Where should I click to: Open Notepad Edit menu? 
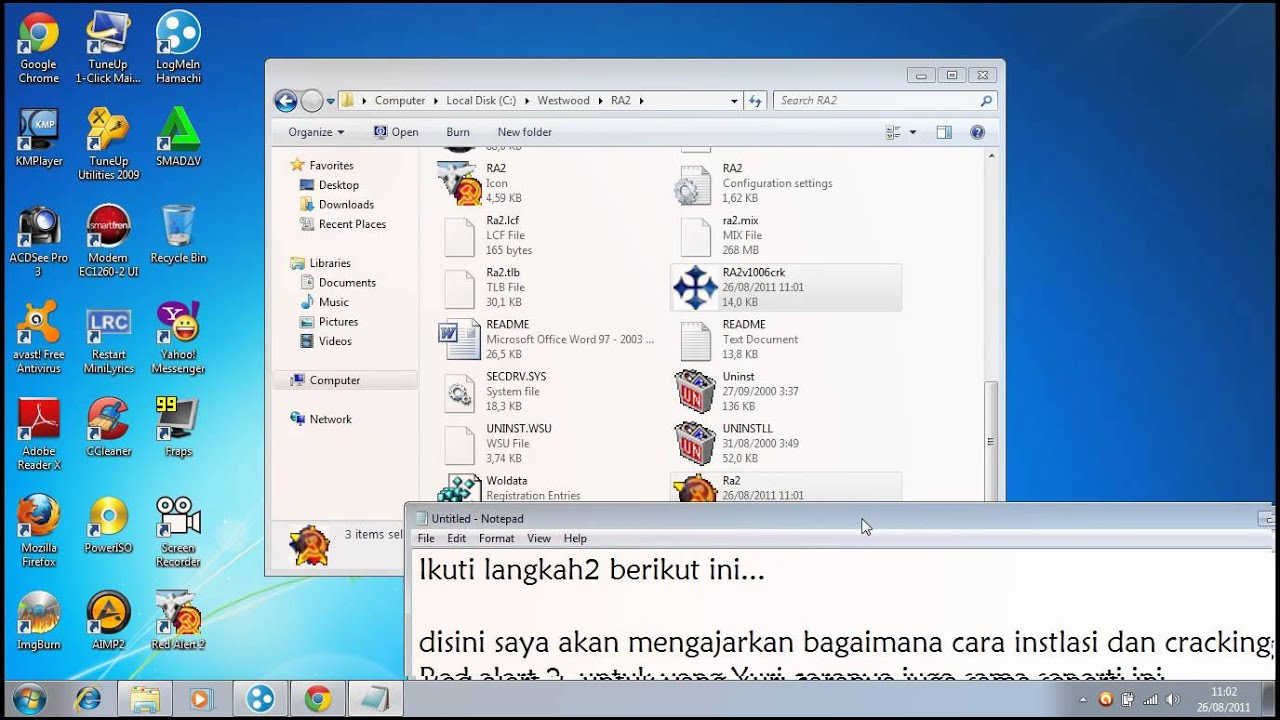(x=457, y=538)
